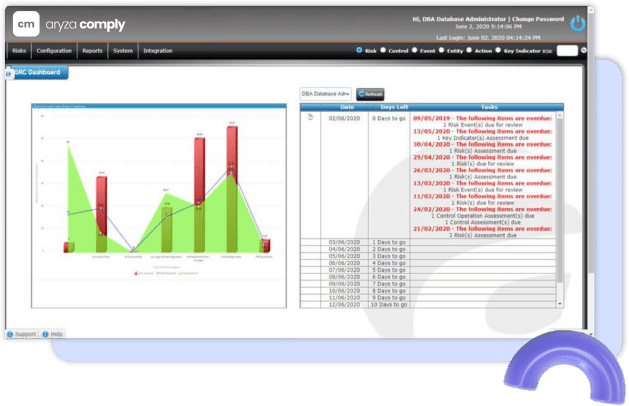This screenshot has width=629, height=406.
Task: Click the 11/06/2020 date cell
Action: coord(344,298)
